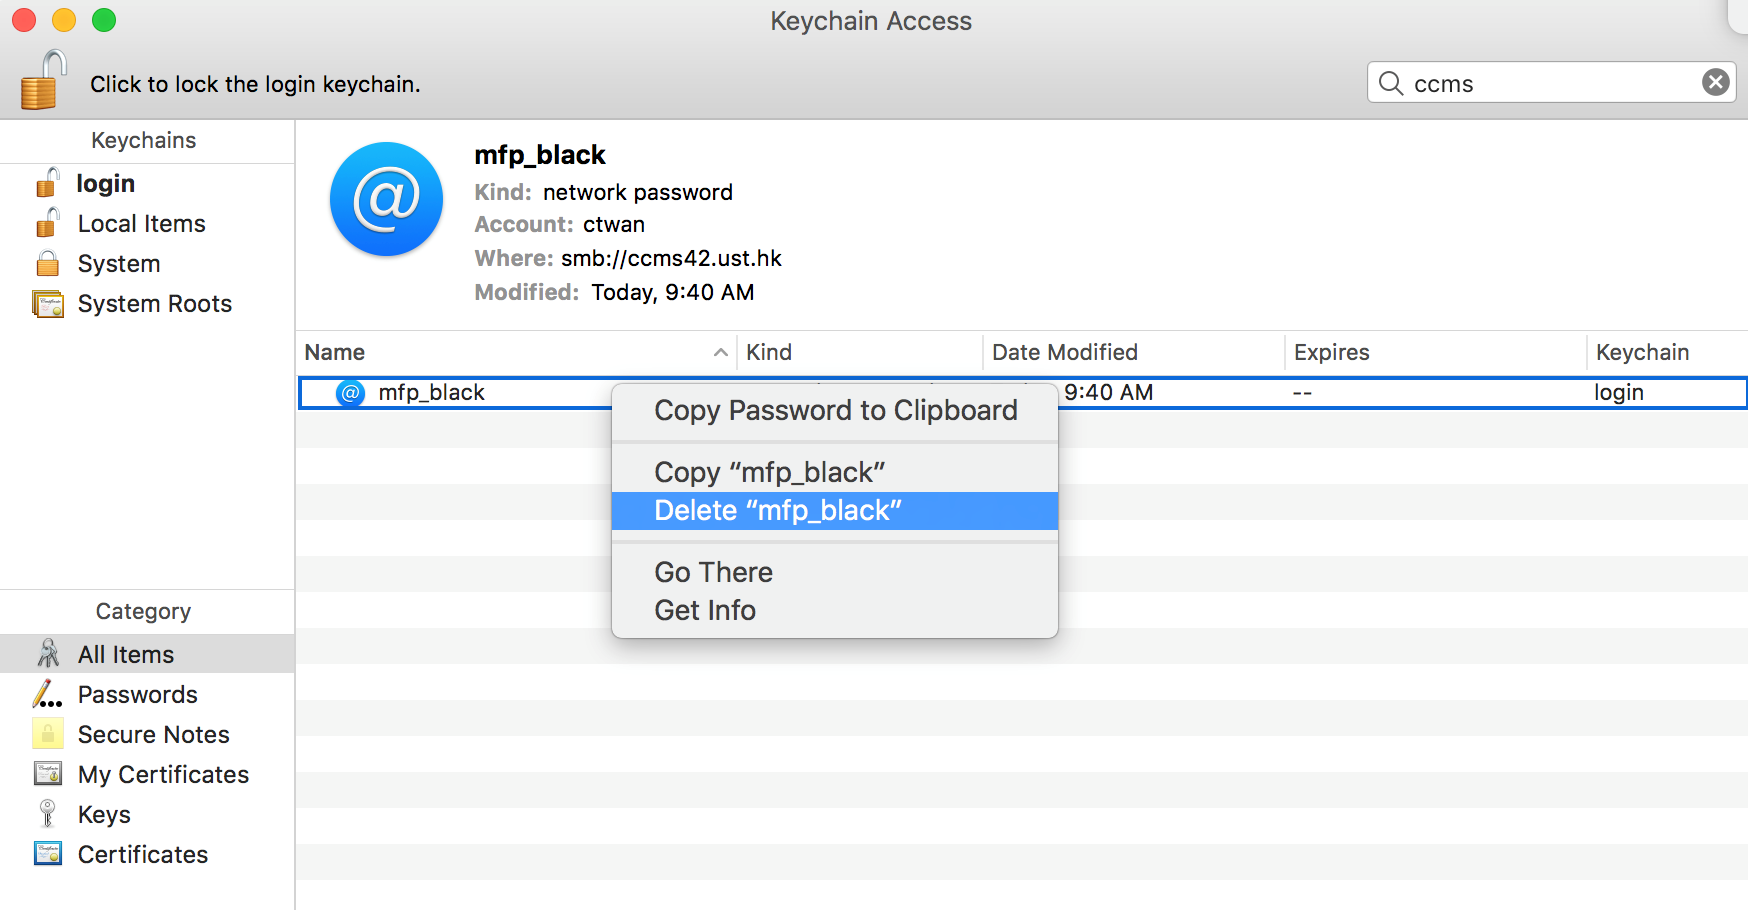The width and height of the screenshot is (1748, 910).
Task: Select the login keychain icon in sidebar
Action: click(47, 183)
